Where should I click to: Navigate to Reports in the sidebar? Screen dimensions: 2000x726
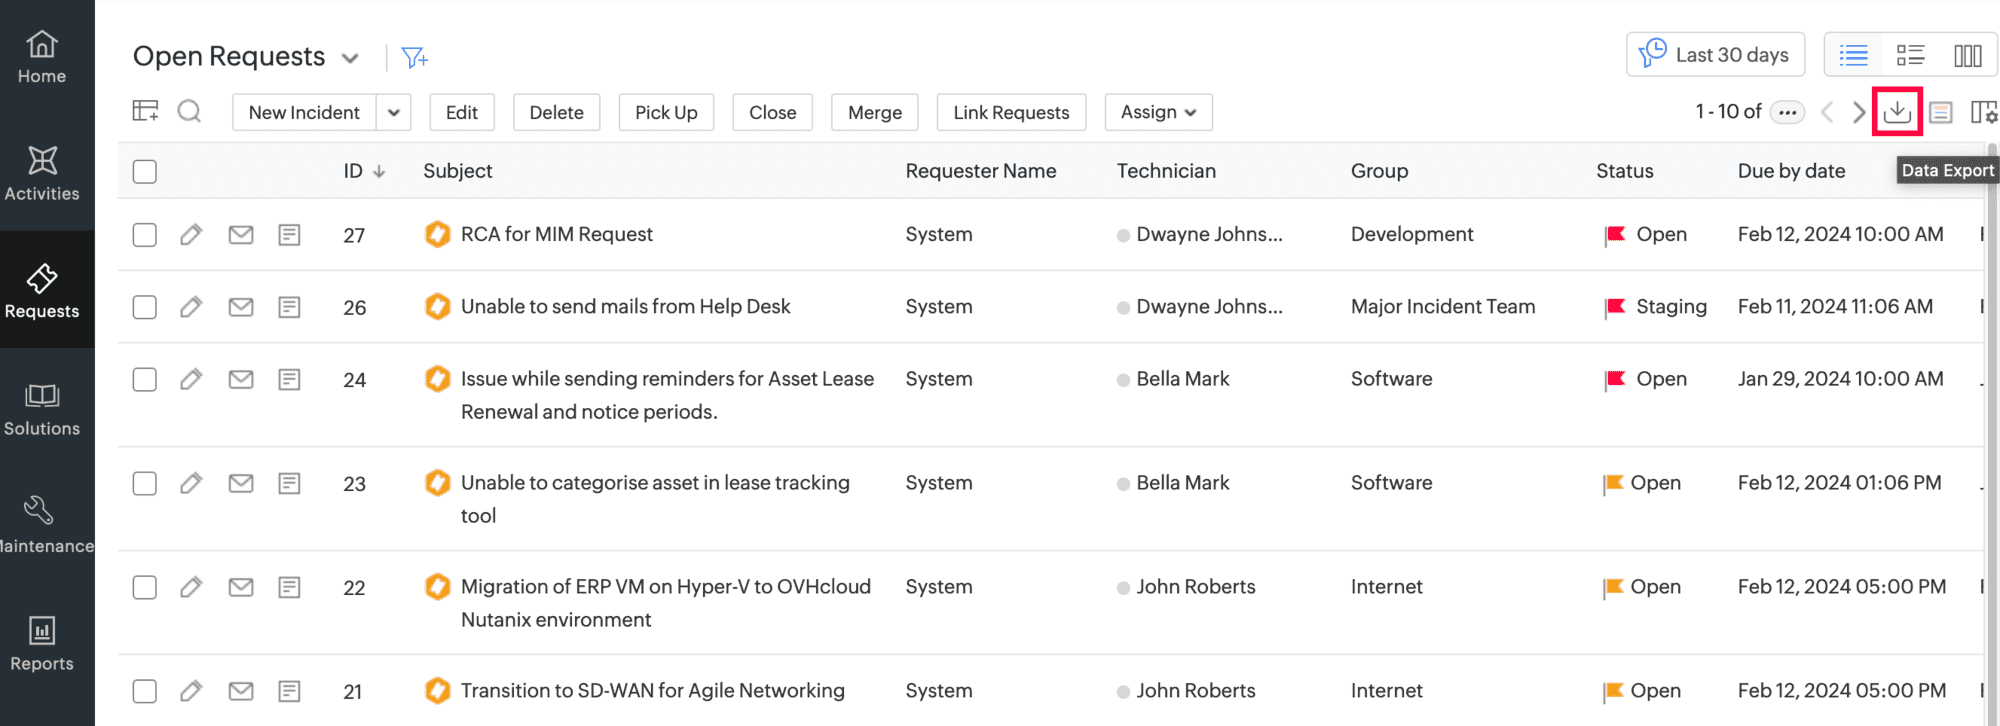(x=42, y=644)
